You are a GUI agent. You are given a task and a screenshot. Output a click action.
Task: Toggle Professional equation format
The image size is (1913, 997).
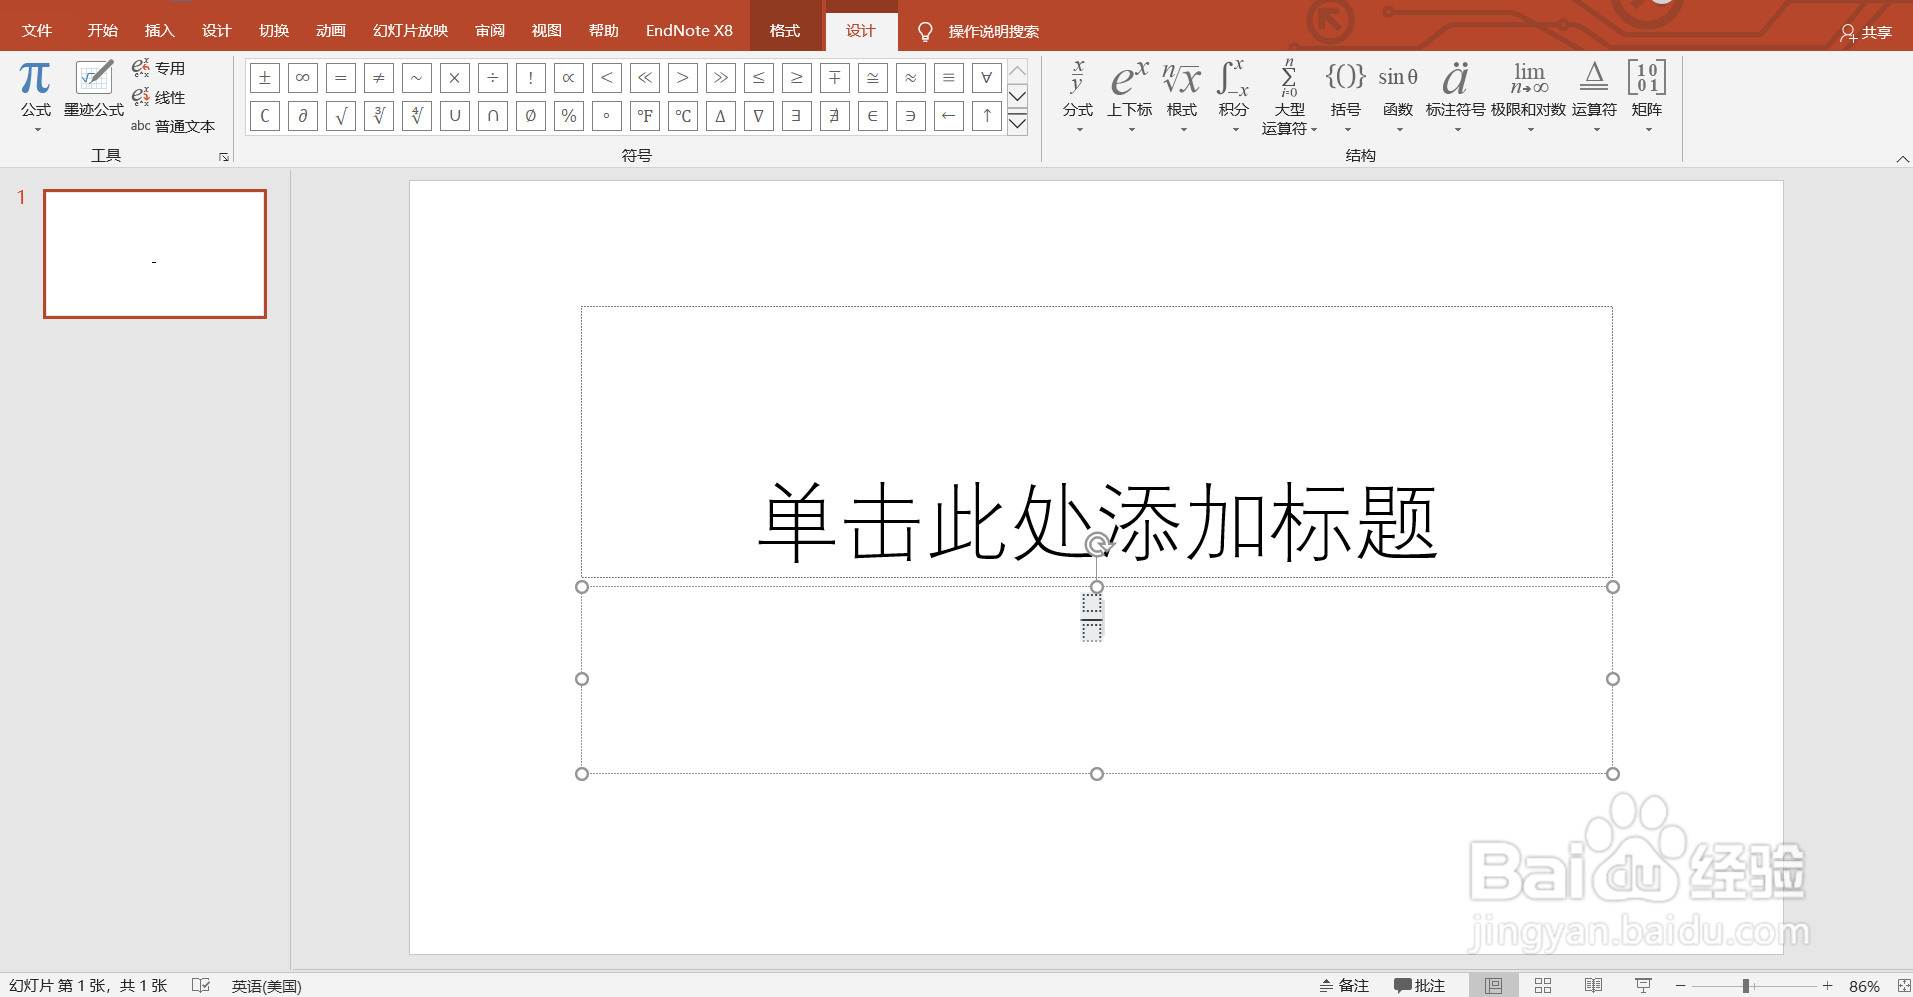tap(159, 68)
